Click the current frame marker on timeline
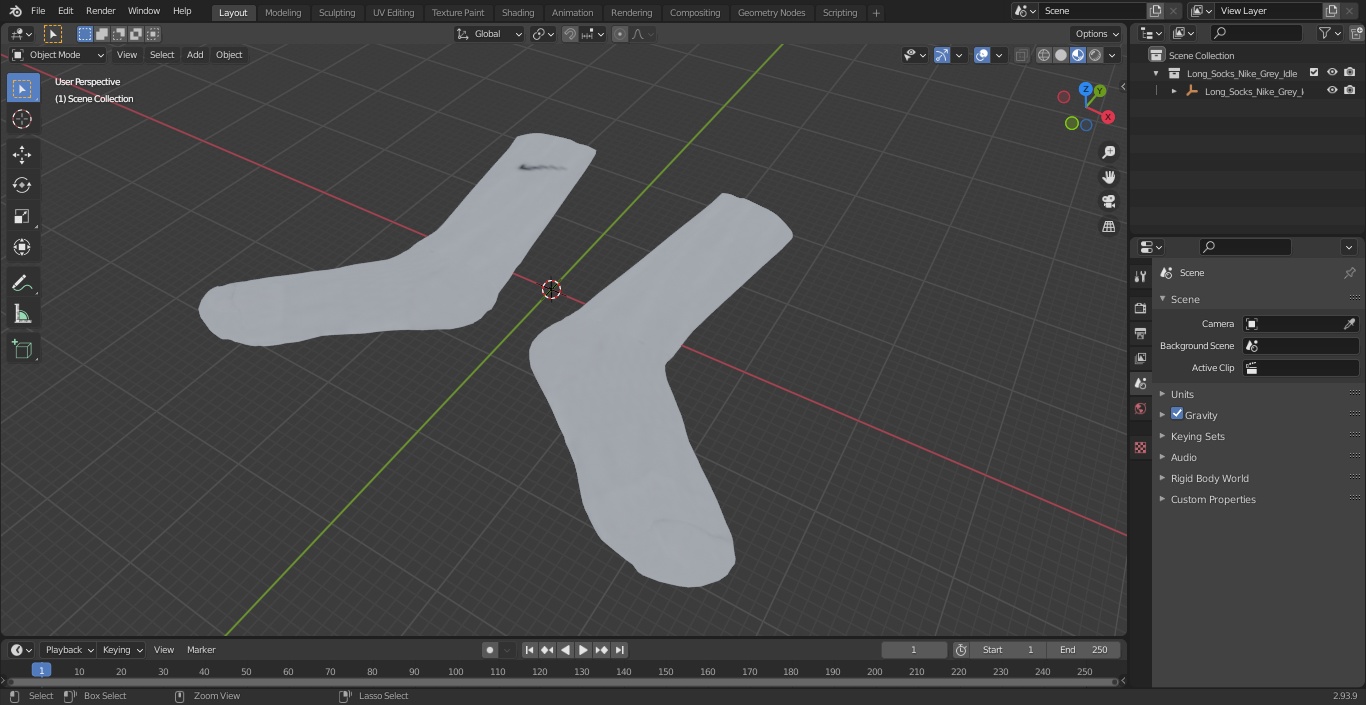Image resolution: width=1366 pixels, height=705 pixels. (x=41, y=671)
